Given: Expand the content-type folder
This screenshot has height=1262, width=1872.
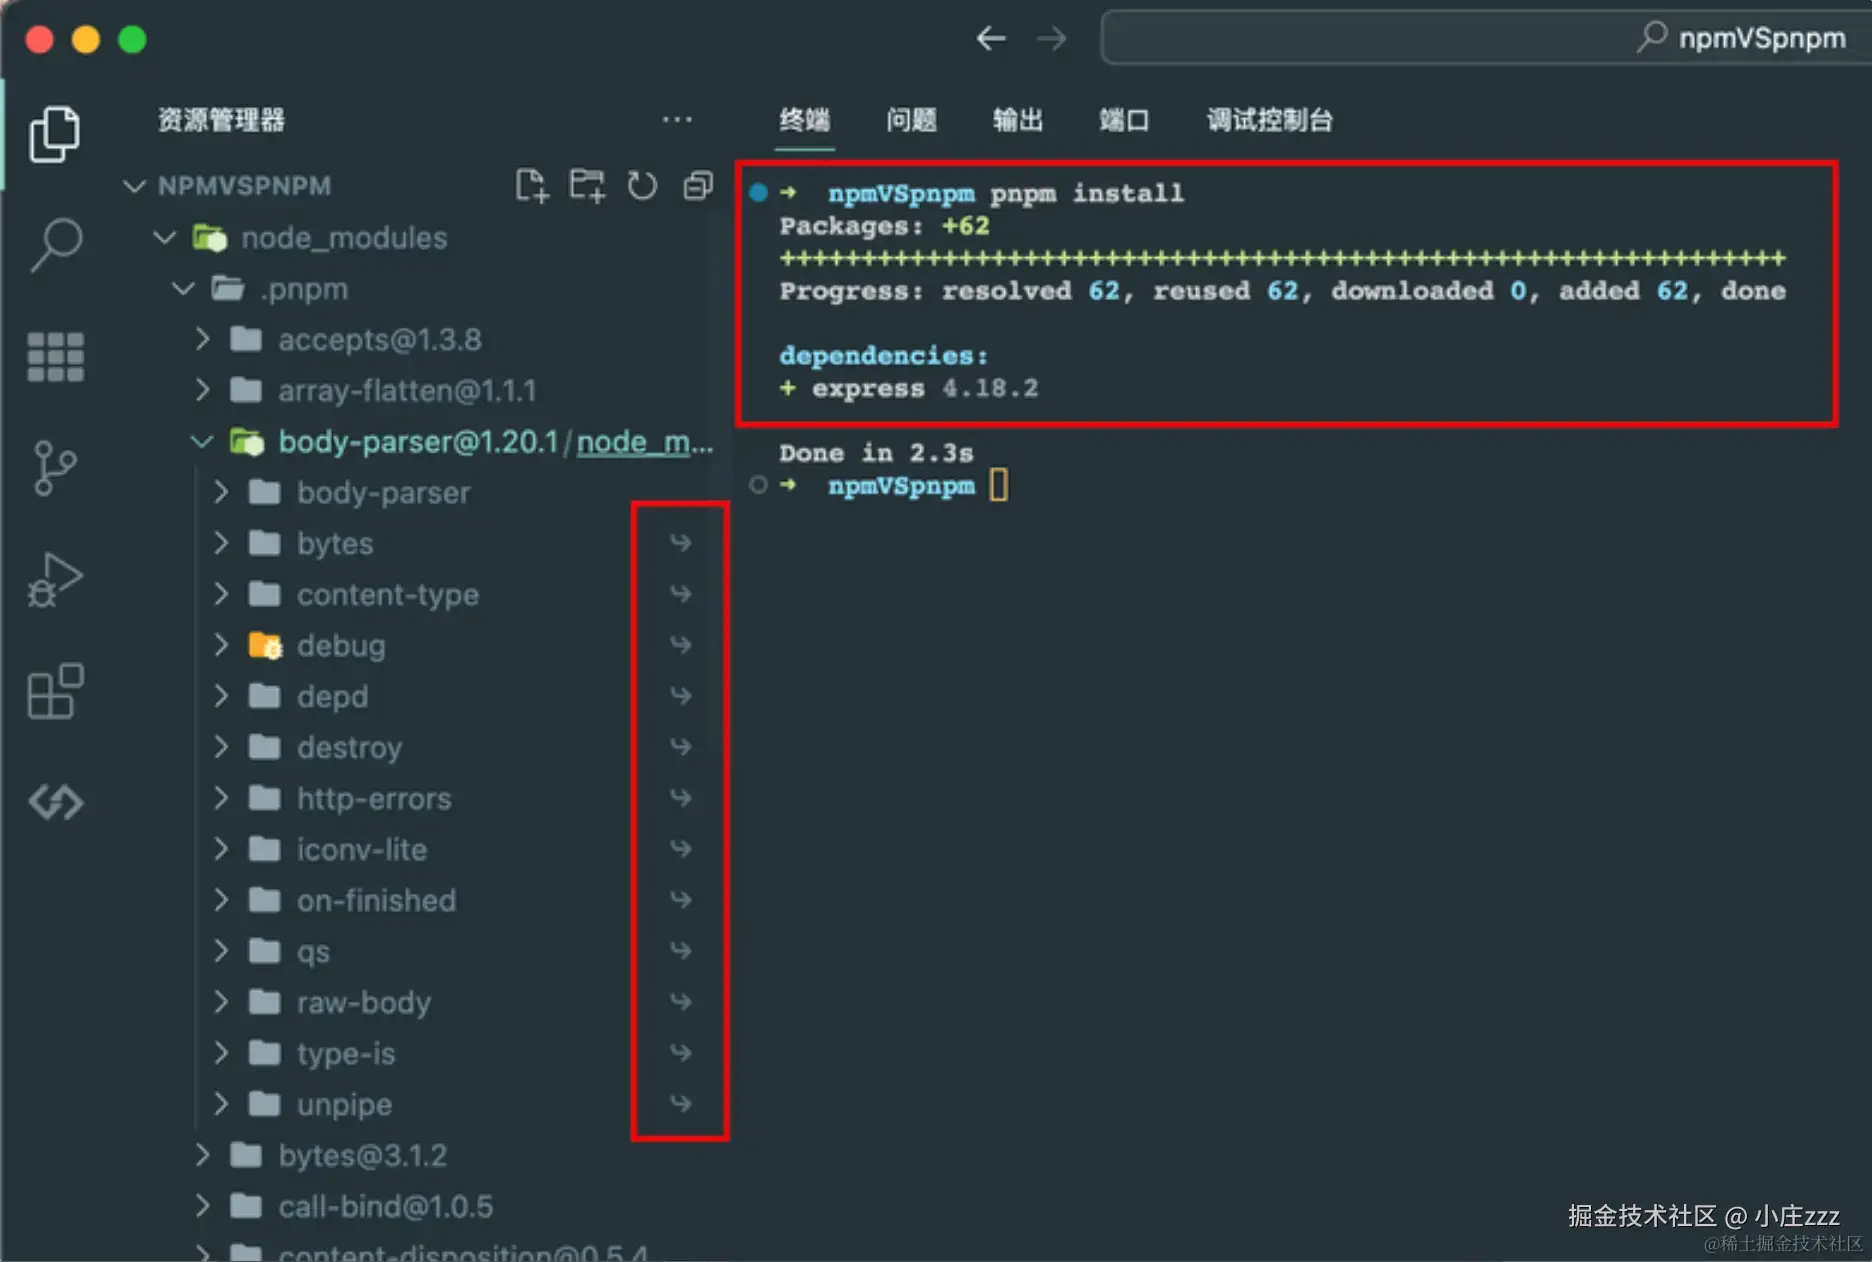Looking at the screenshot, I should 221,594.
